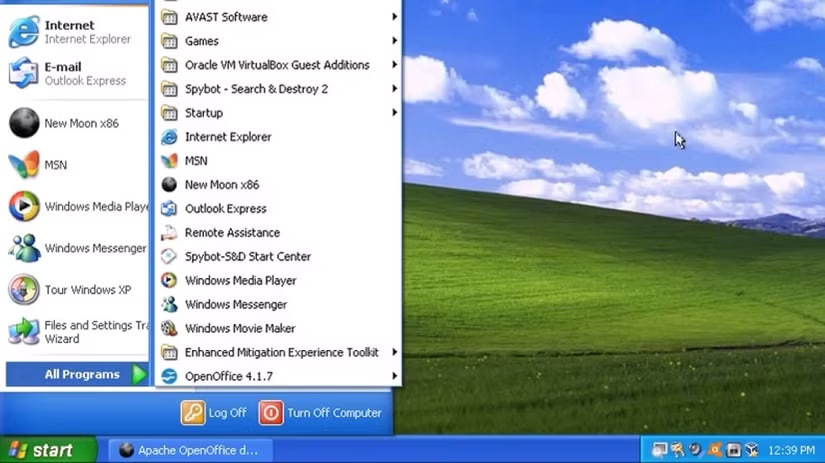
Task: Click the Log Off key icon
Action: 193,412
